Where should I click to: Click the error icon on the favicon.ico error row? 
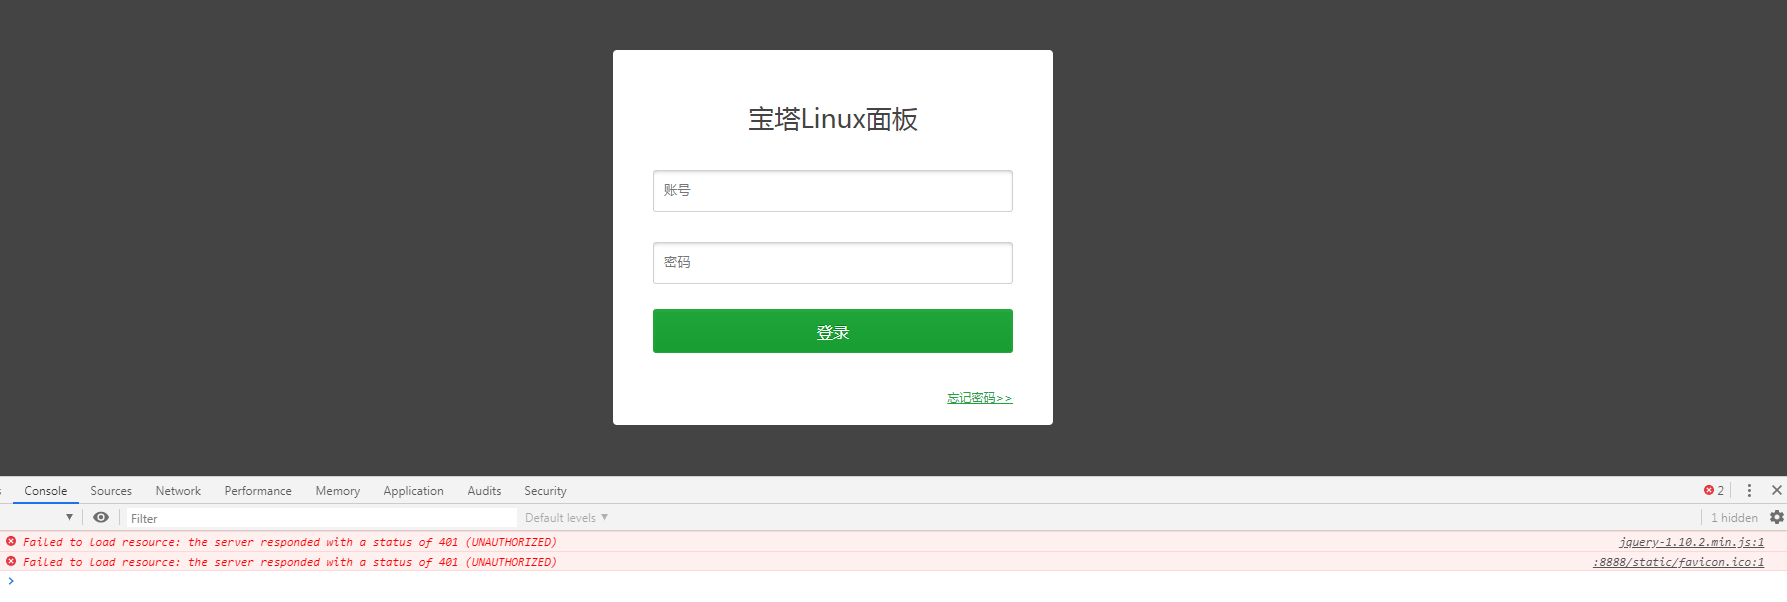[x=11, y=561]
